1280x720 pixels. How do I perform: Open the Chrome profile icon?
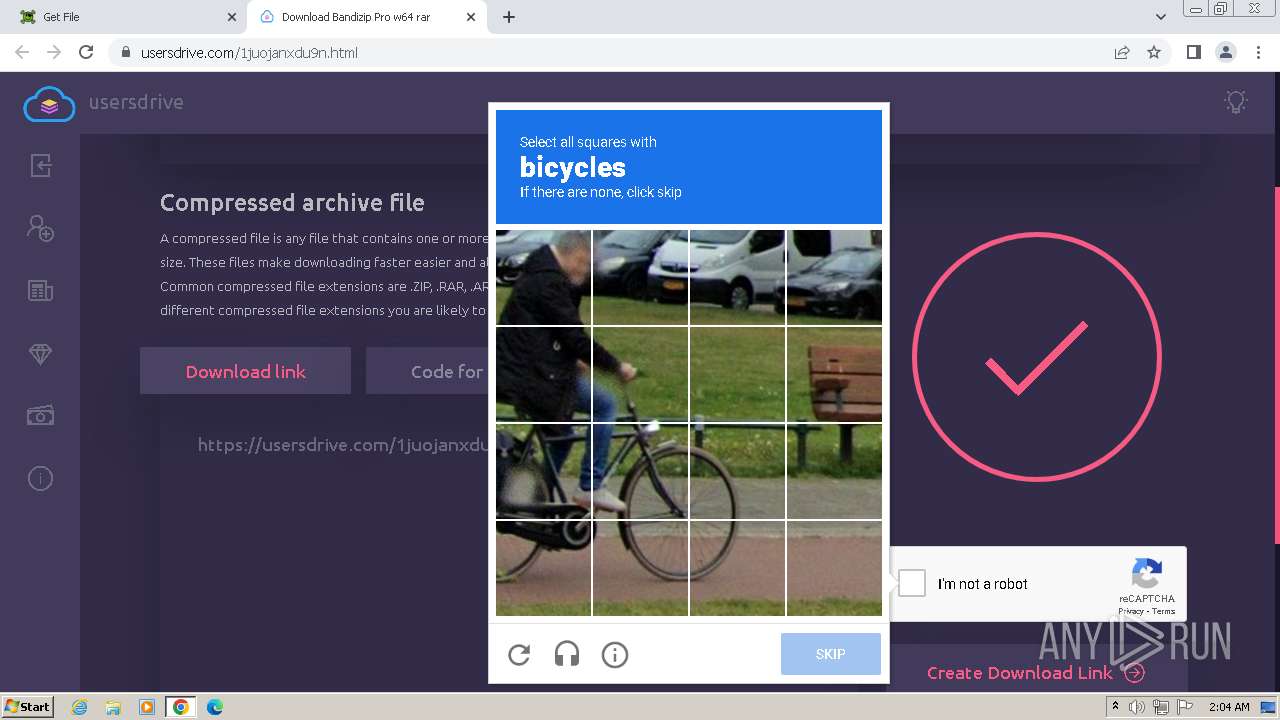(x=1225, y=52)
